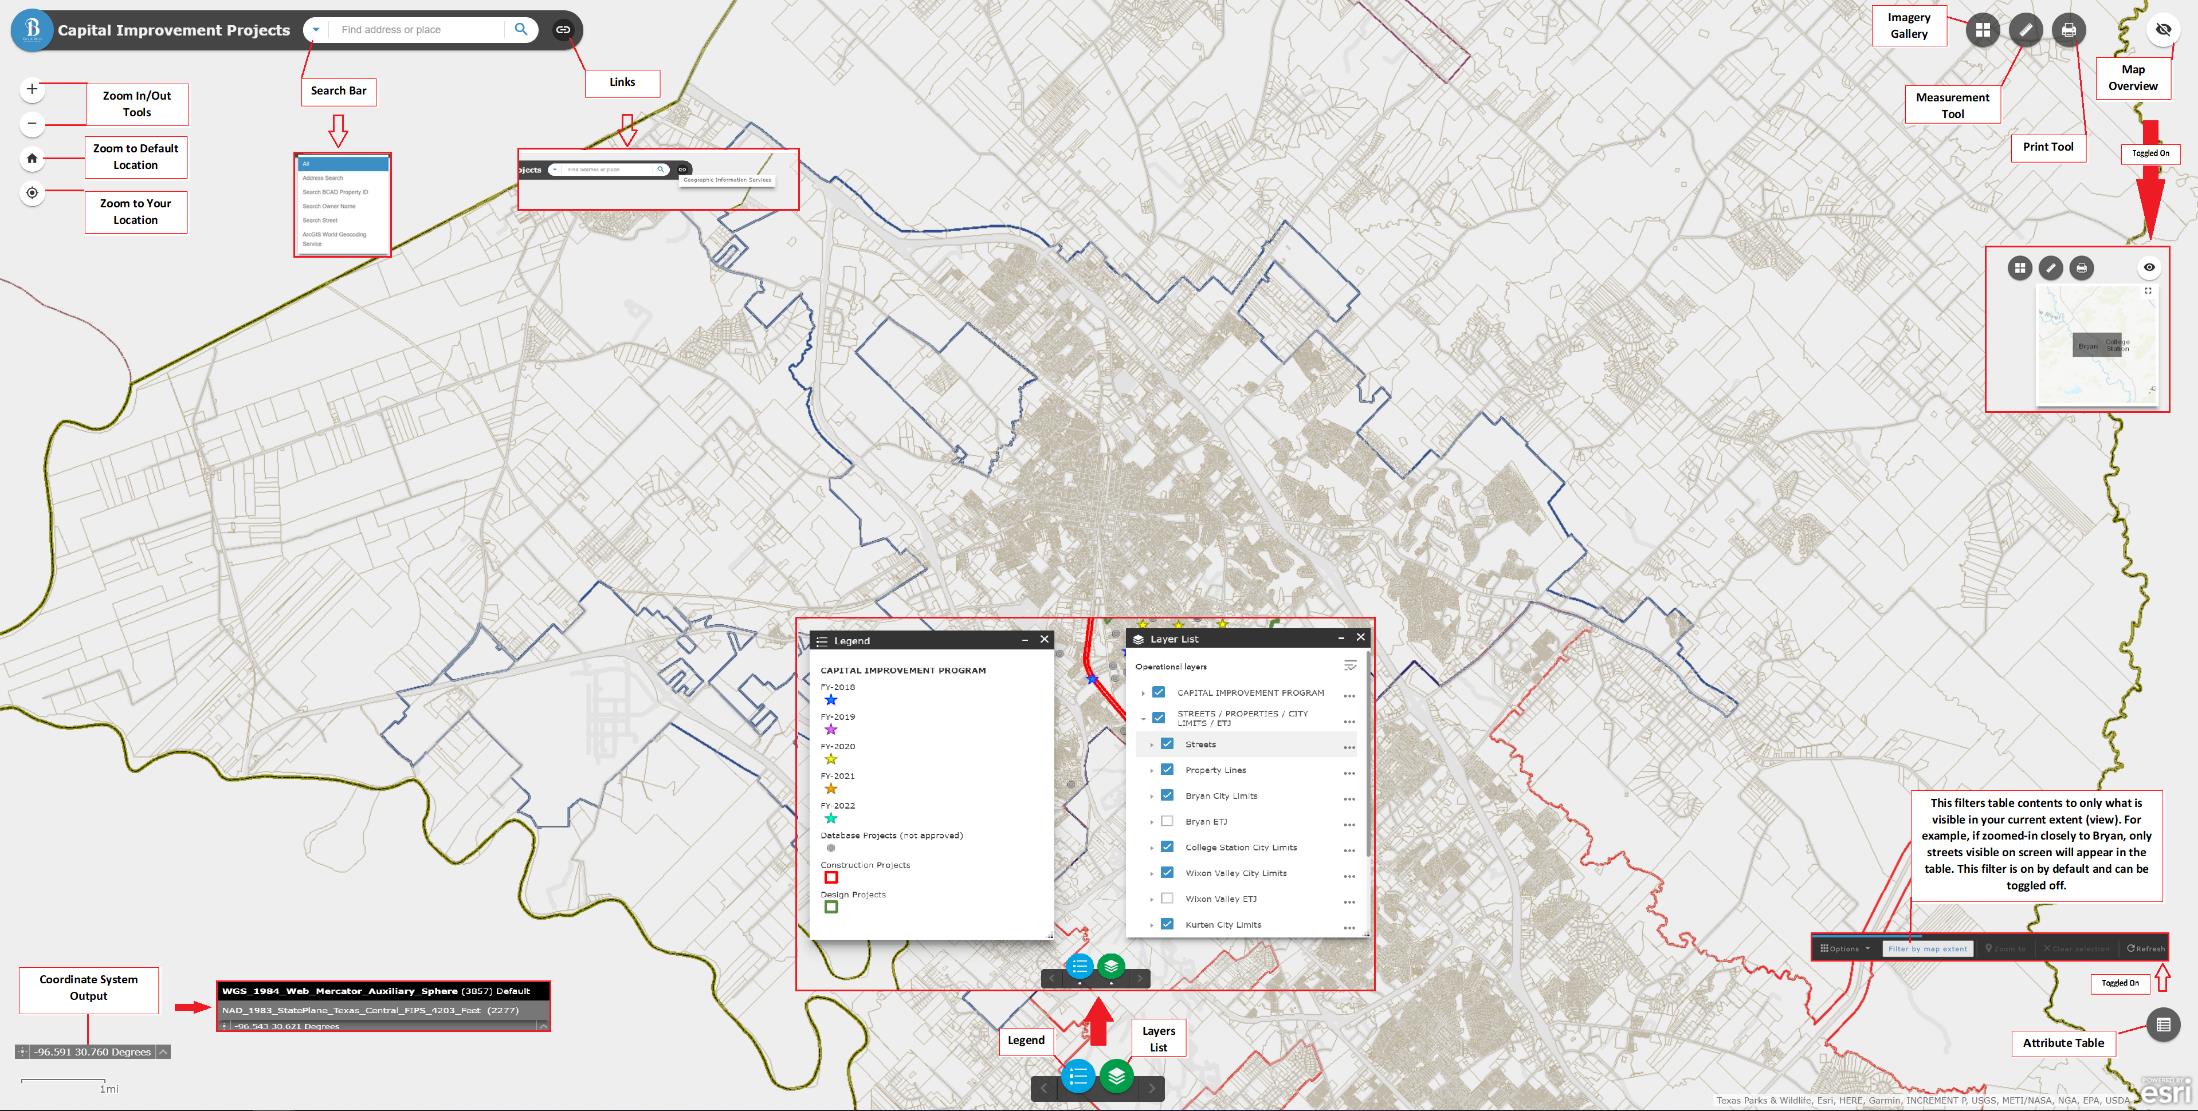
Task: Click the red Construction Projects legend swatch
Action: point(831,878)
